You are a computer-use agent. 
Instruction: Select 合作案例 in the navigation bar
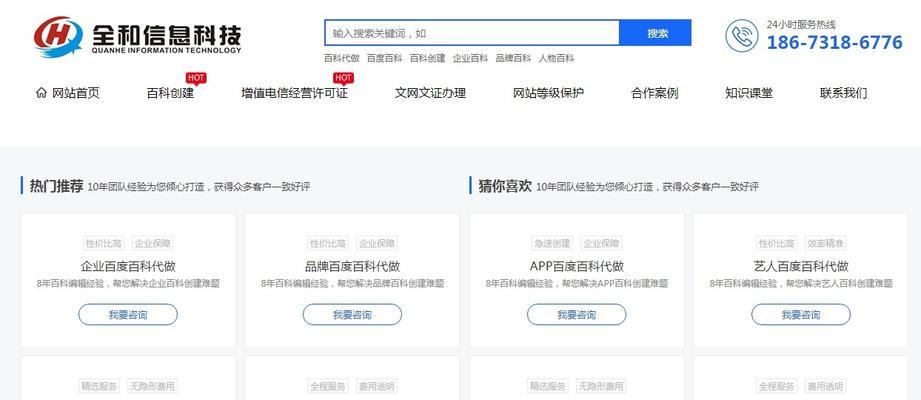pyautogui.click(x=655, y=93)
